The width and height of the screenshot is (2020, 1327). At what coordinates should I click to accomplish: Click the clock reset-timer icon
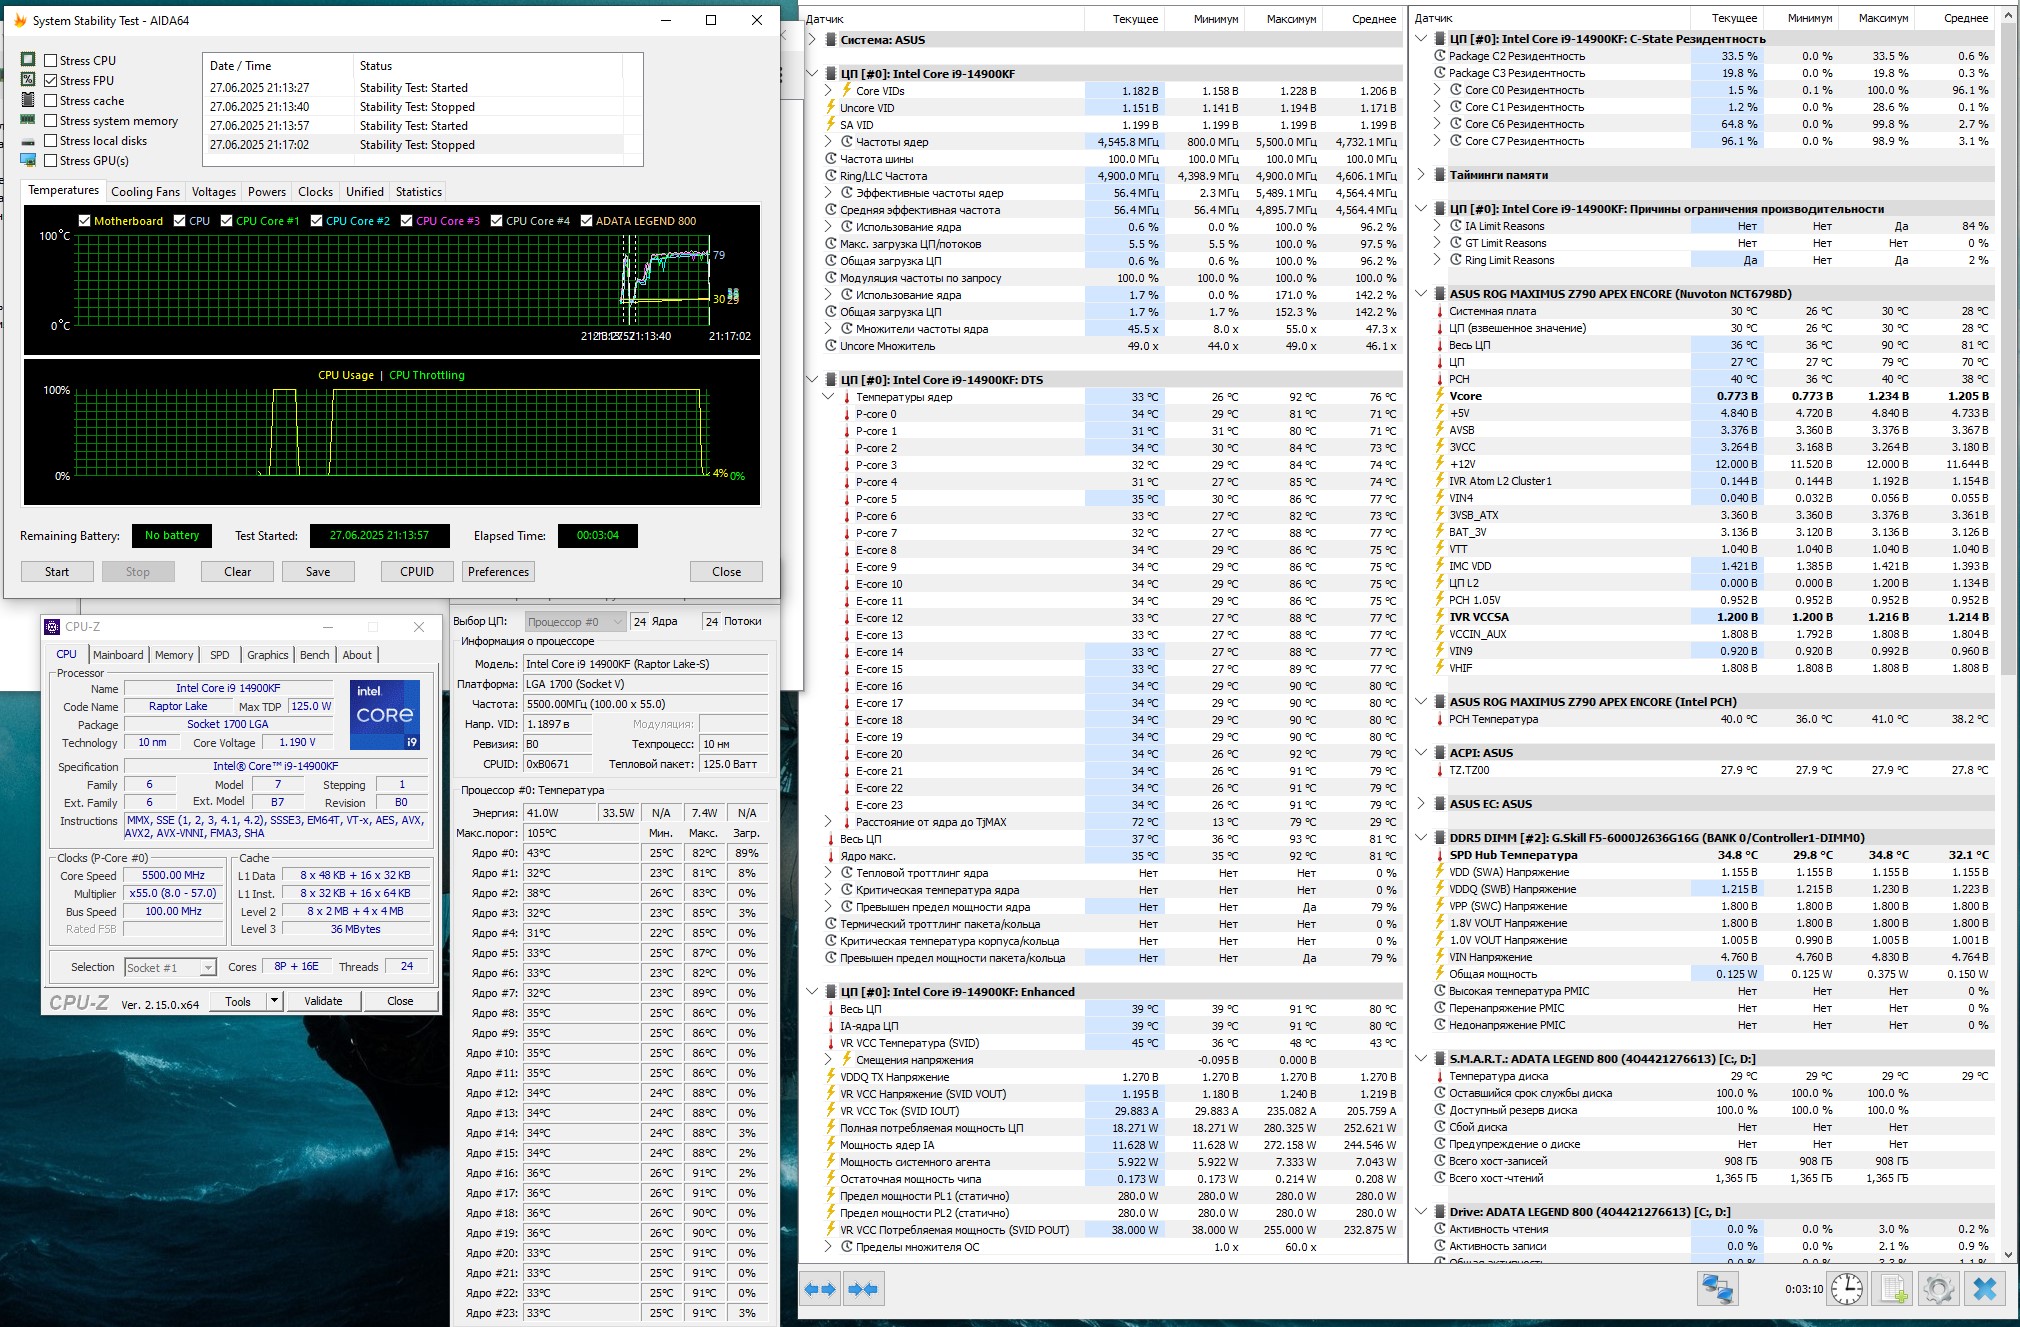[x=1847, y=1289]
